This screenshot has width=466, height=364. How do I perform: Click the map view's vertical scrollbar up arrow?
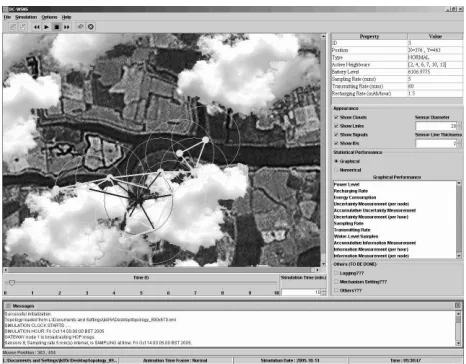[323, 36]
